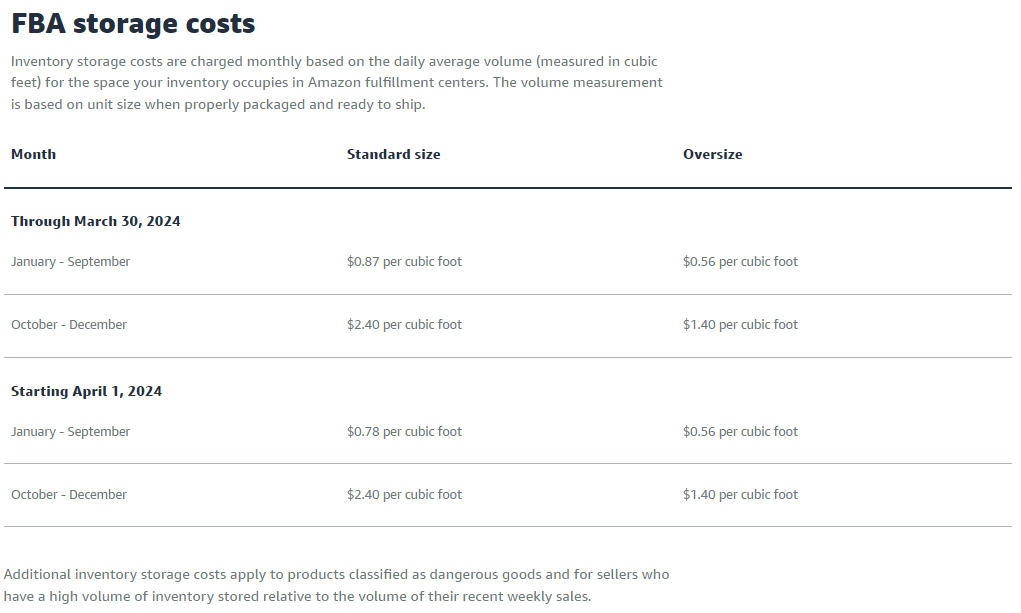Image resolution: width=1021 pixels, height=613 pixels.
Task: Click the "Through March 30, 2024" section heading
Action: pyautogui.click(x=96, y=221)
